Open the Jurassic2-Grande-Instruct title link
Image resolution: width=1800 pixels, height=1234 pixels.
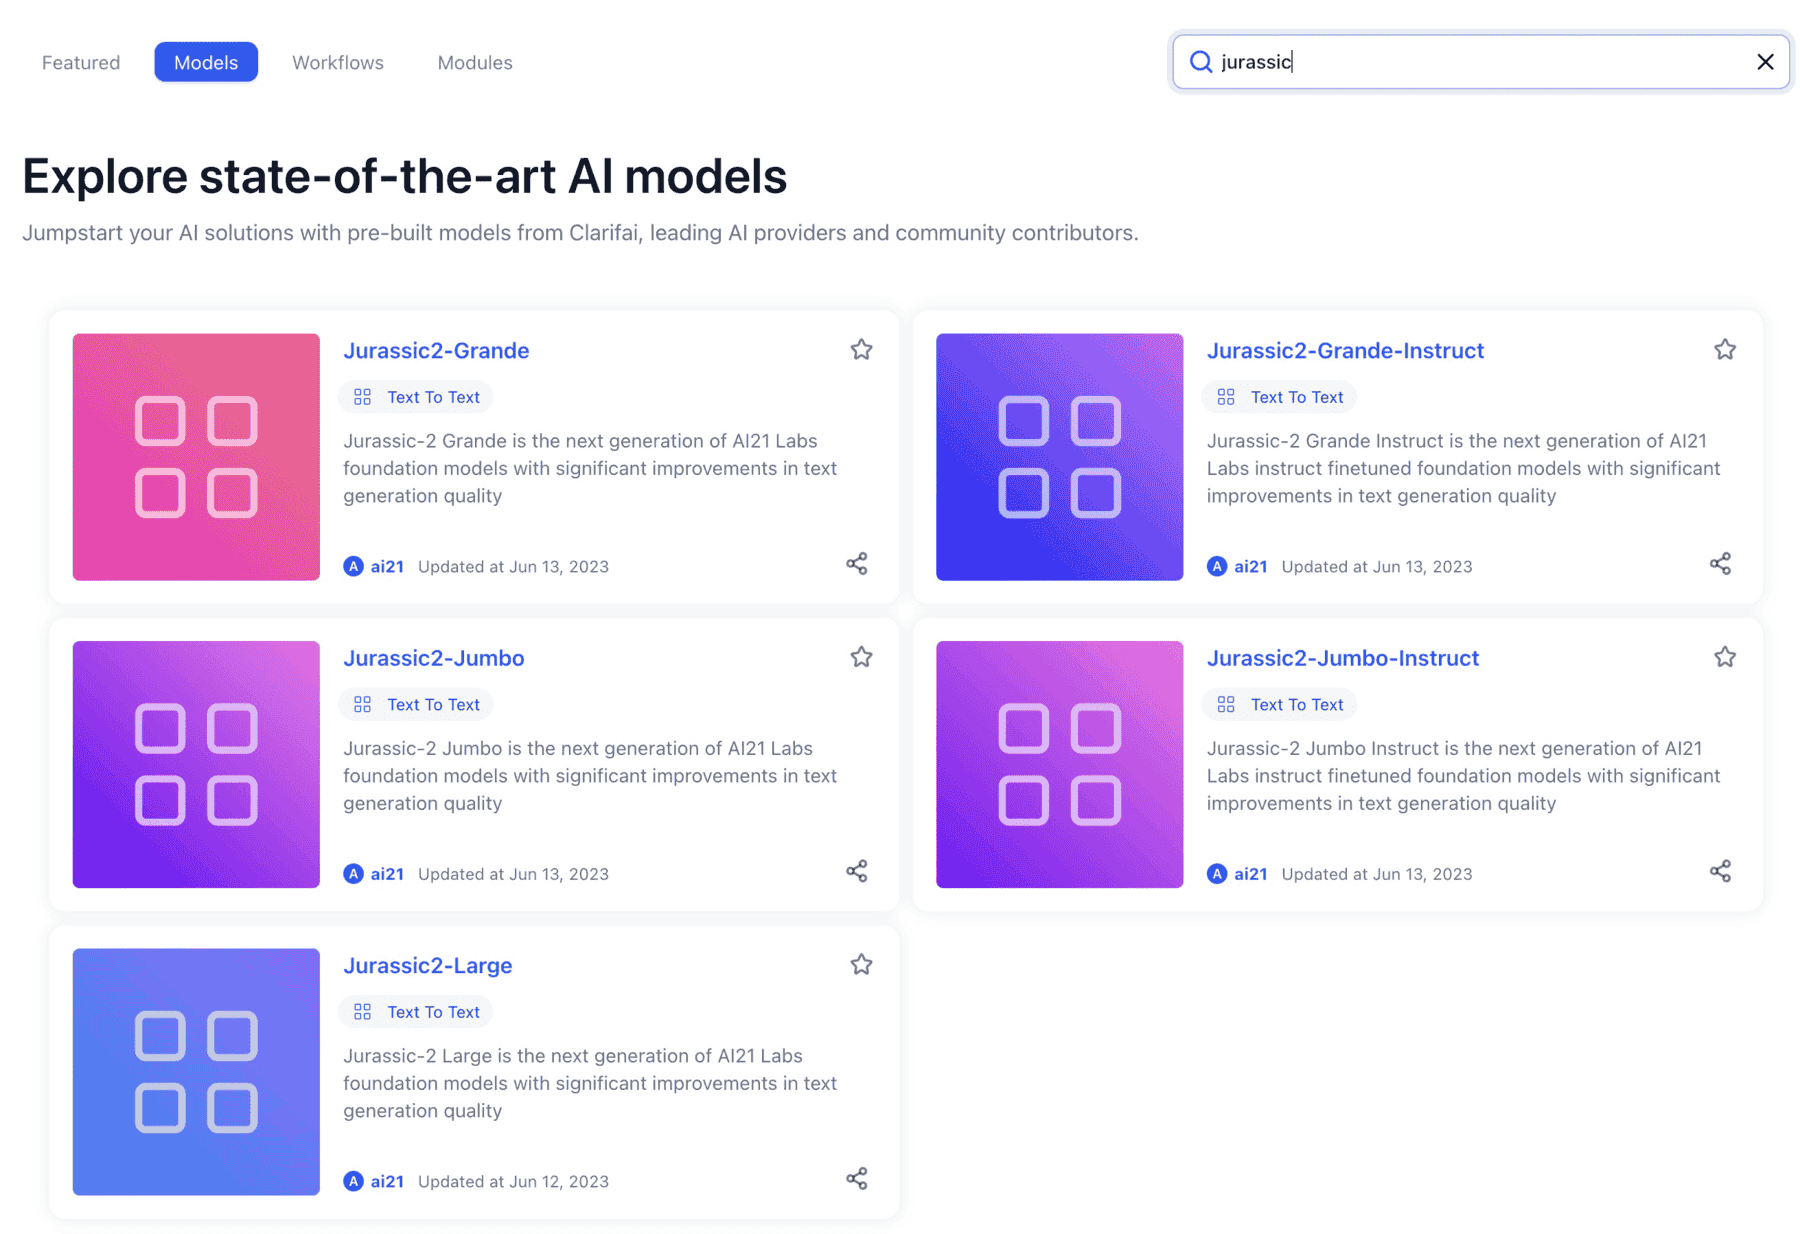click(1345, 351)
